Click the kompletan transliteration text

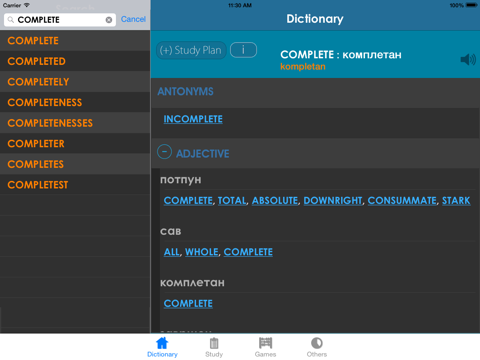click(x=303, y=67)
